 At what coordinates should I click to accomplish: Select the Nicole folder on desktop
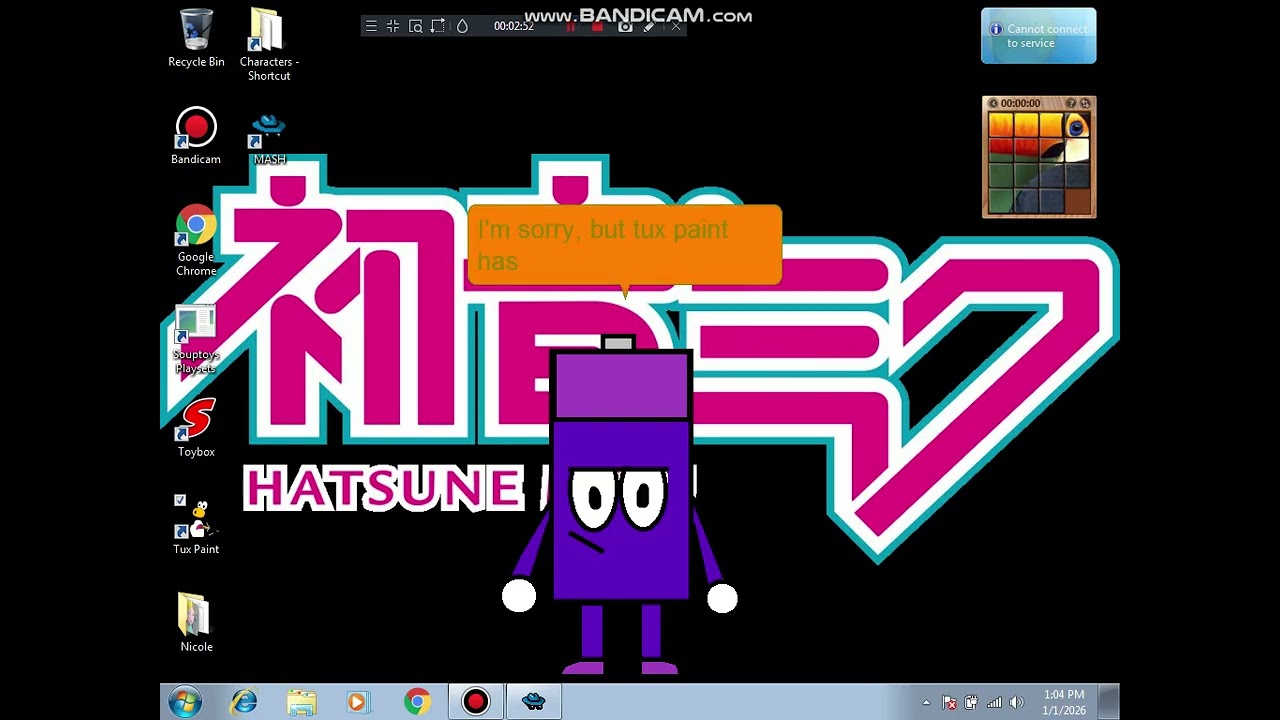[x=196, y=622]
